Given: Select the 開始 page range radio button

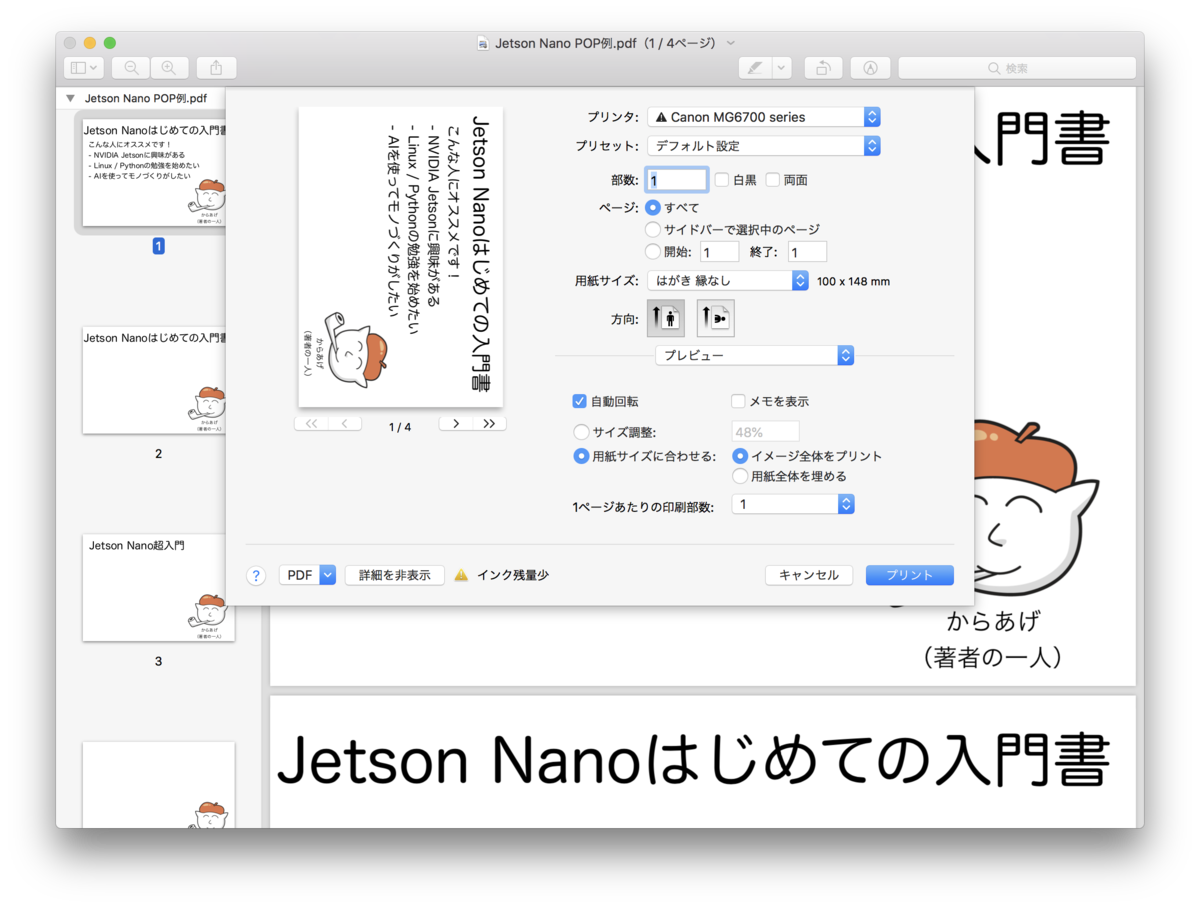Looking at the screenshot, I should coord(653,252).
